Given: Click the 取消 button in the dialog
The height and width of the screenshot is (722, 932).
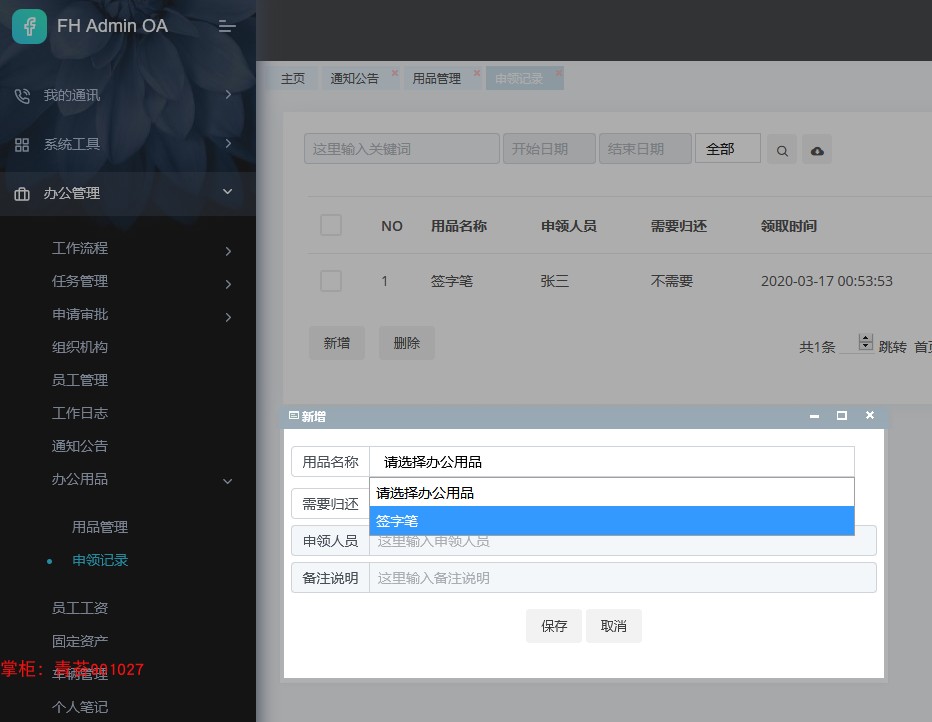Looking at the screenshot, I should (x=613, y=626).
